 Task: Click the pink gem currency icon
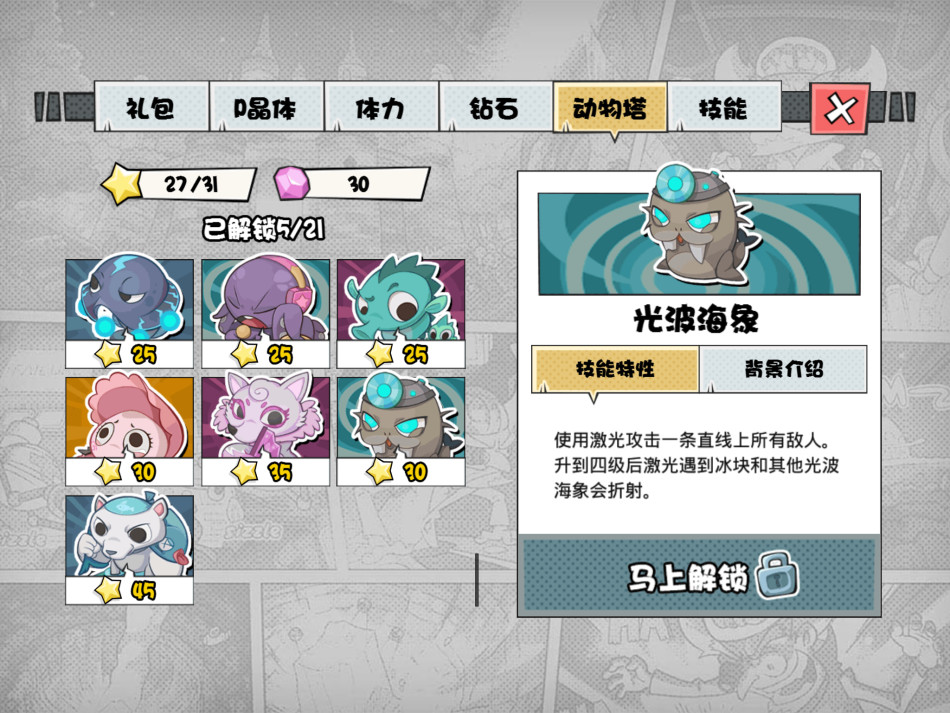291,184
